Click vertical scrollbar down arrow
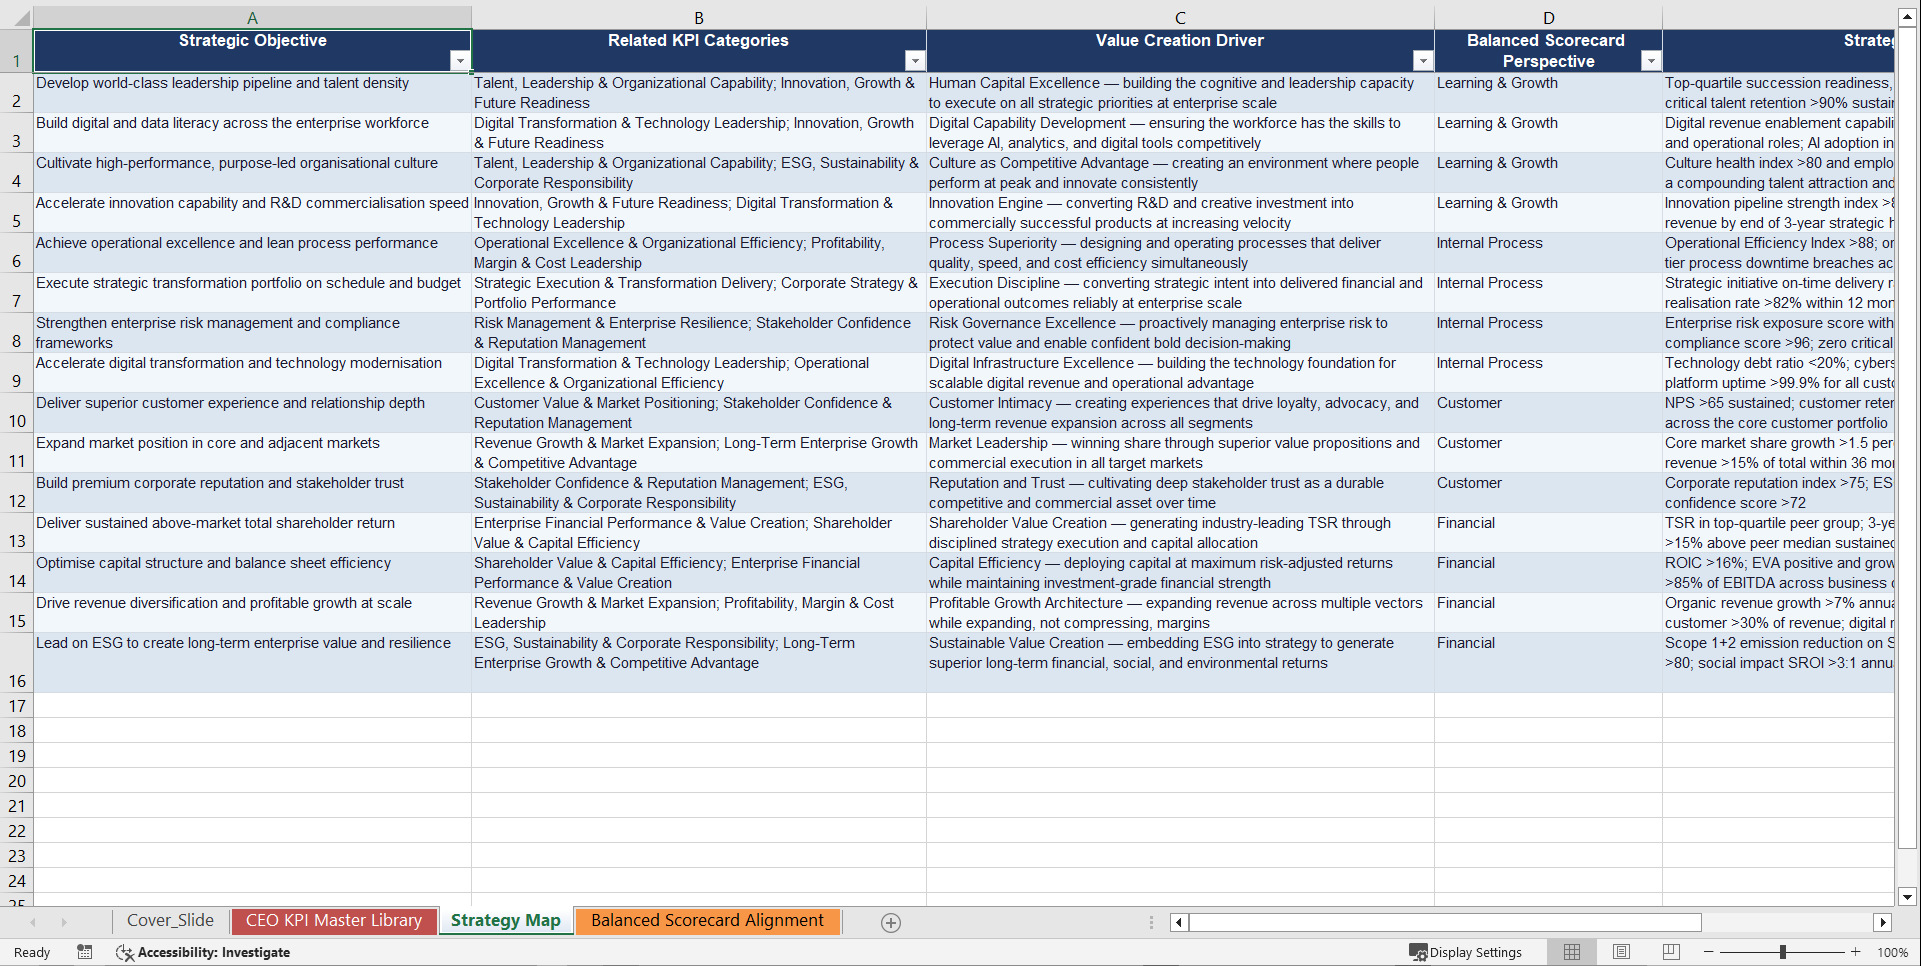1921x966 pixels. click(1907, 897)
